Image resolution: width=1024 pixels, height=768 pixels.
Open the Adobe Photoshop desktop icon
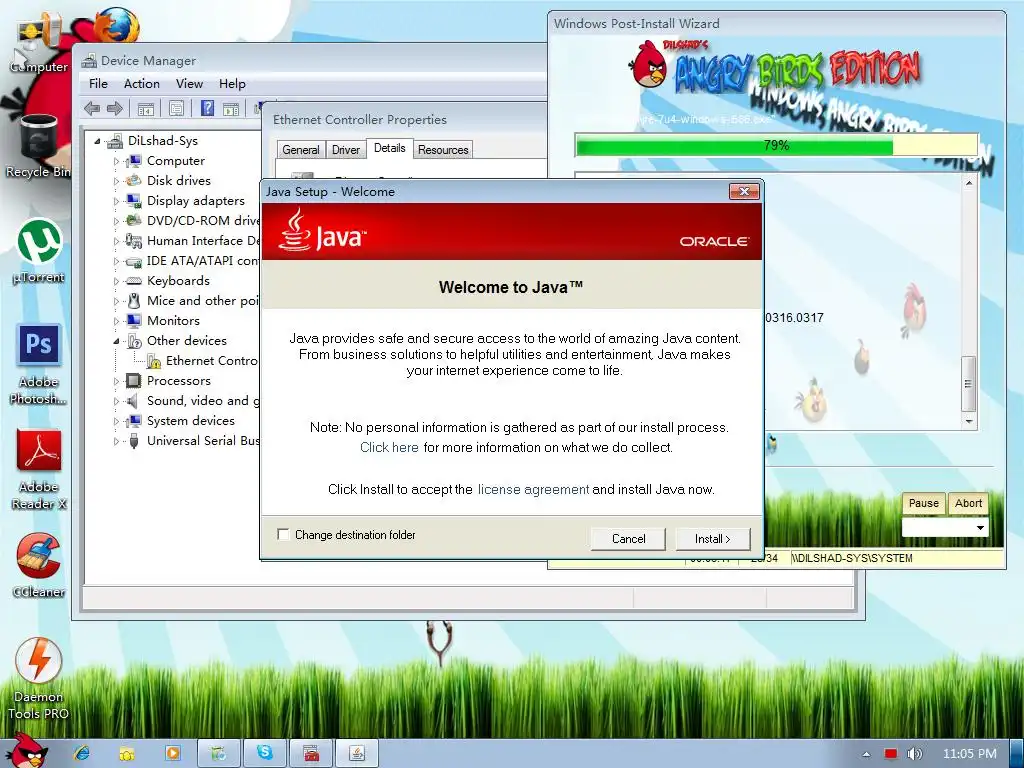39,364
